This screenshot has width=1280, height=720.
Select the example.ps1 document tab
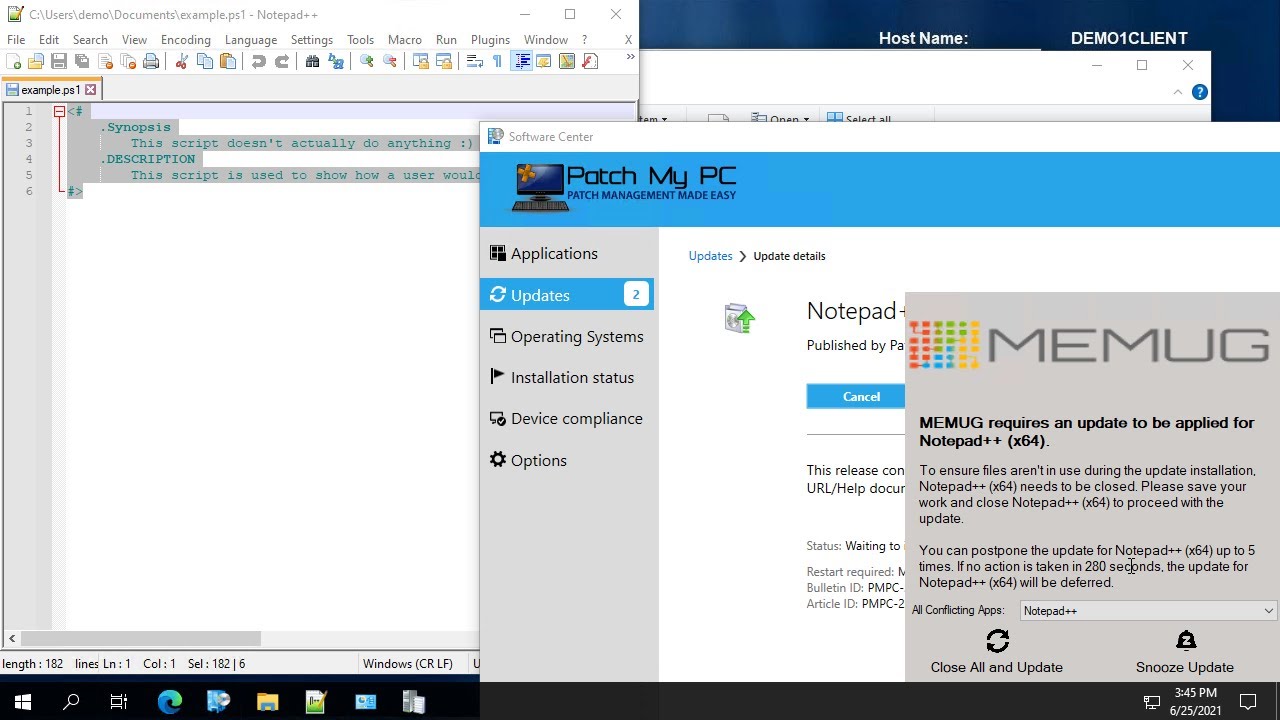point(50,90)
